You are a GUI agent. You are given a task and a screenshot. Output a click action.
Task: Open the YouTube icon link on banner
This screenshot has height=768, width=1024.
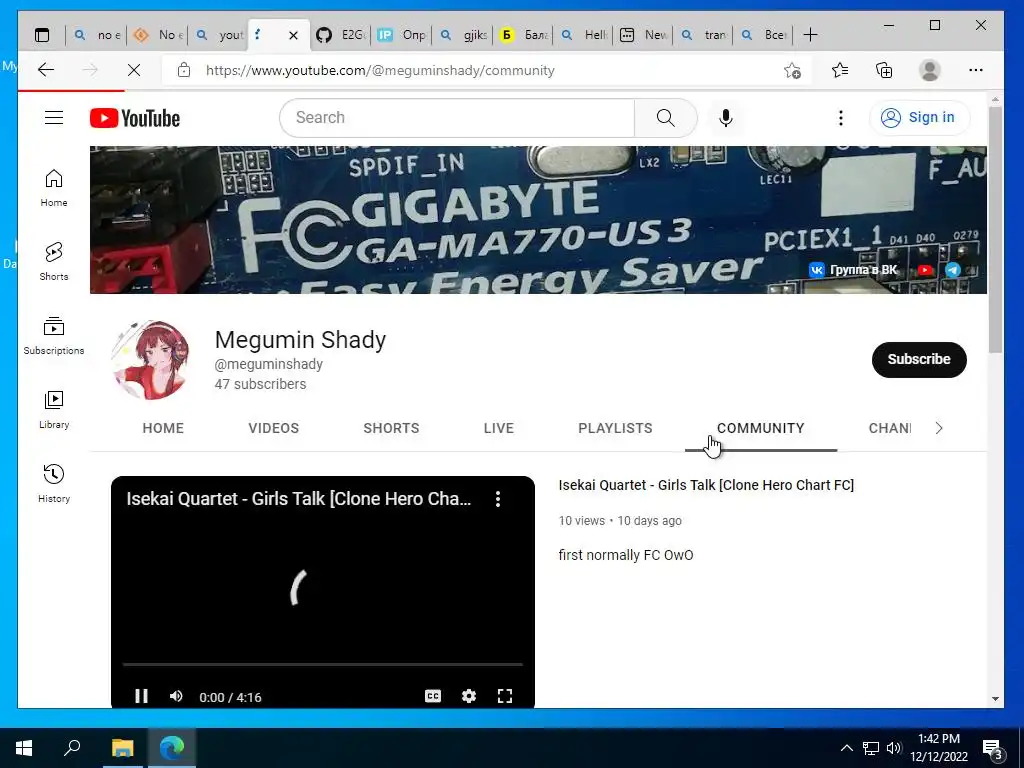click(x=925, y=270)
